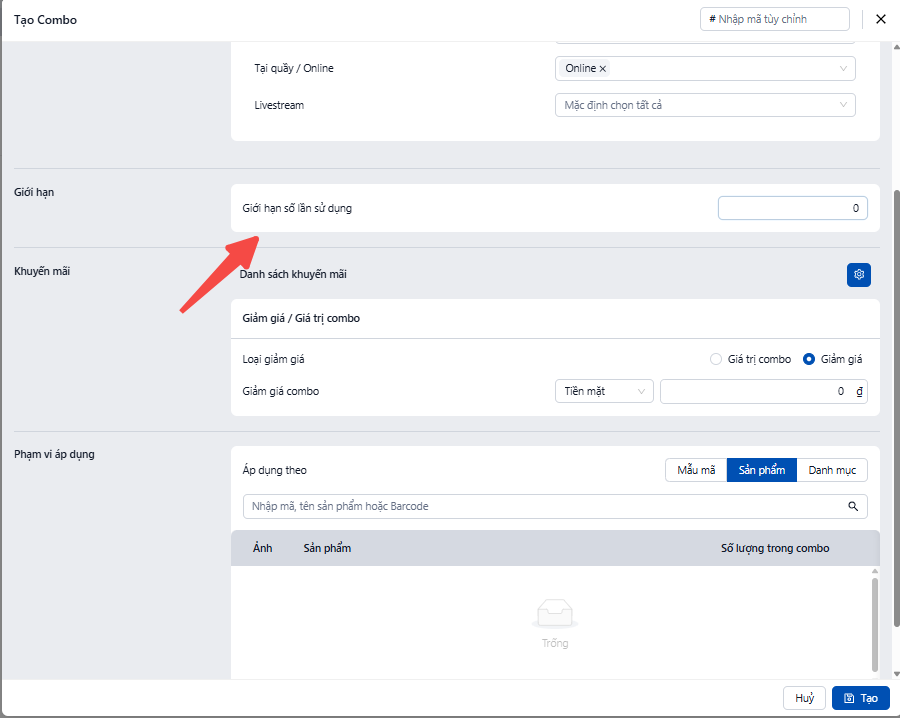900x718 pixels.
Task: Click the đ currency symbol in discount field
Action: [x=859, y=392]
